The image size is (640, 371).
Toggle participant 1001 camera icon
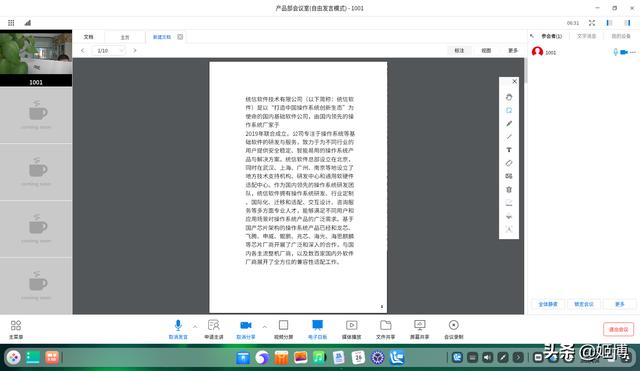tap(624, 52)
